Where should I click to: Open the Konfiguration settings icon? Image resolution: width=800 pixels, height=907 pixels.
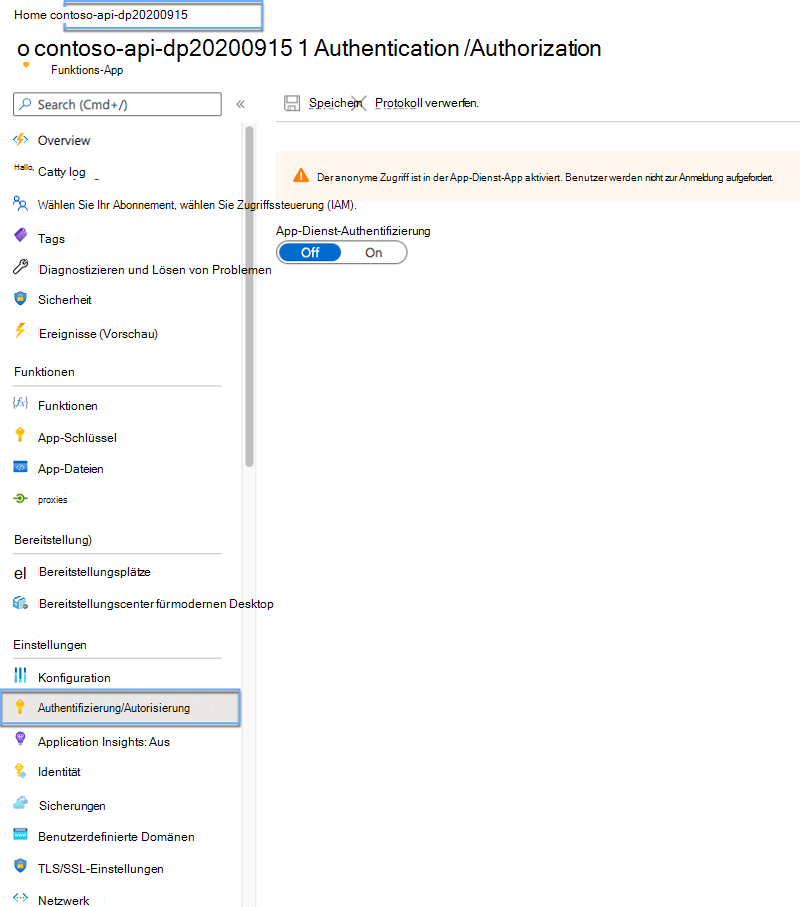click(x=23, y=677)
